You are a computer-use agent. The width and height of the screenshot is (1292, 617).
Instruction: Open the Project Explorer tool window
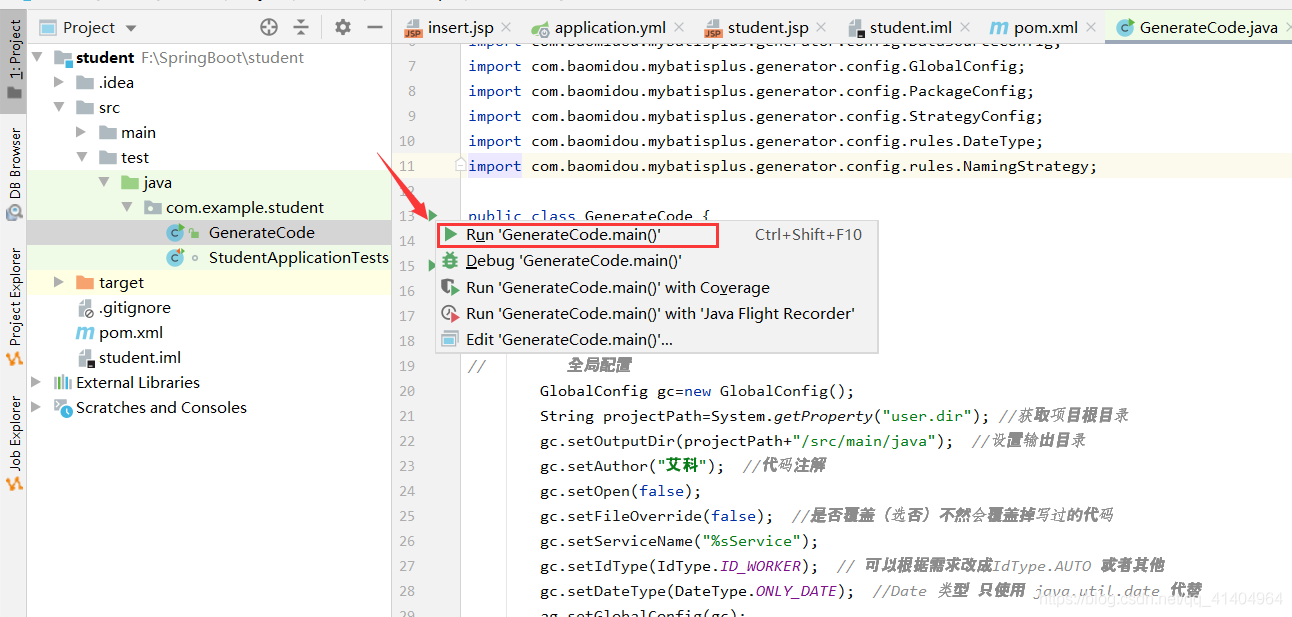pos(14,290)
